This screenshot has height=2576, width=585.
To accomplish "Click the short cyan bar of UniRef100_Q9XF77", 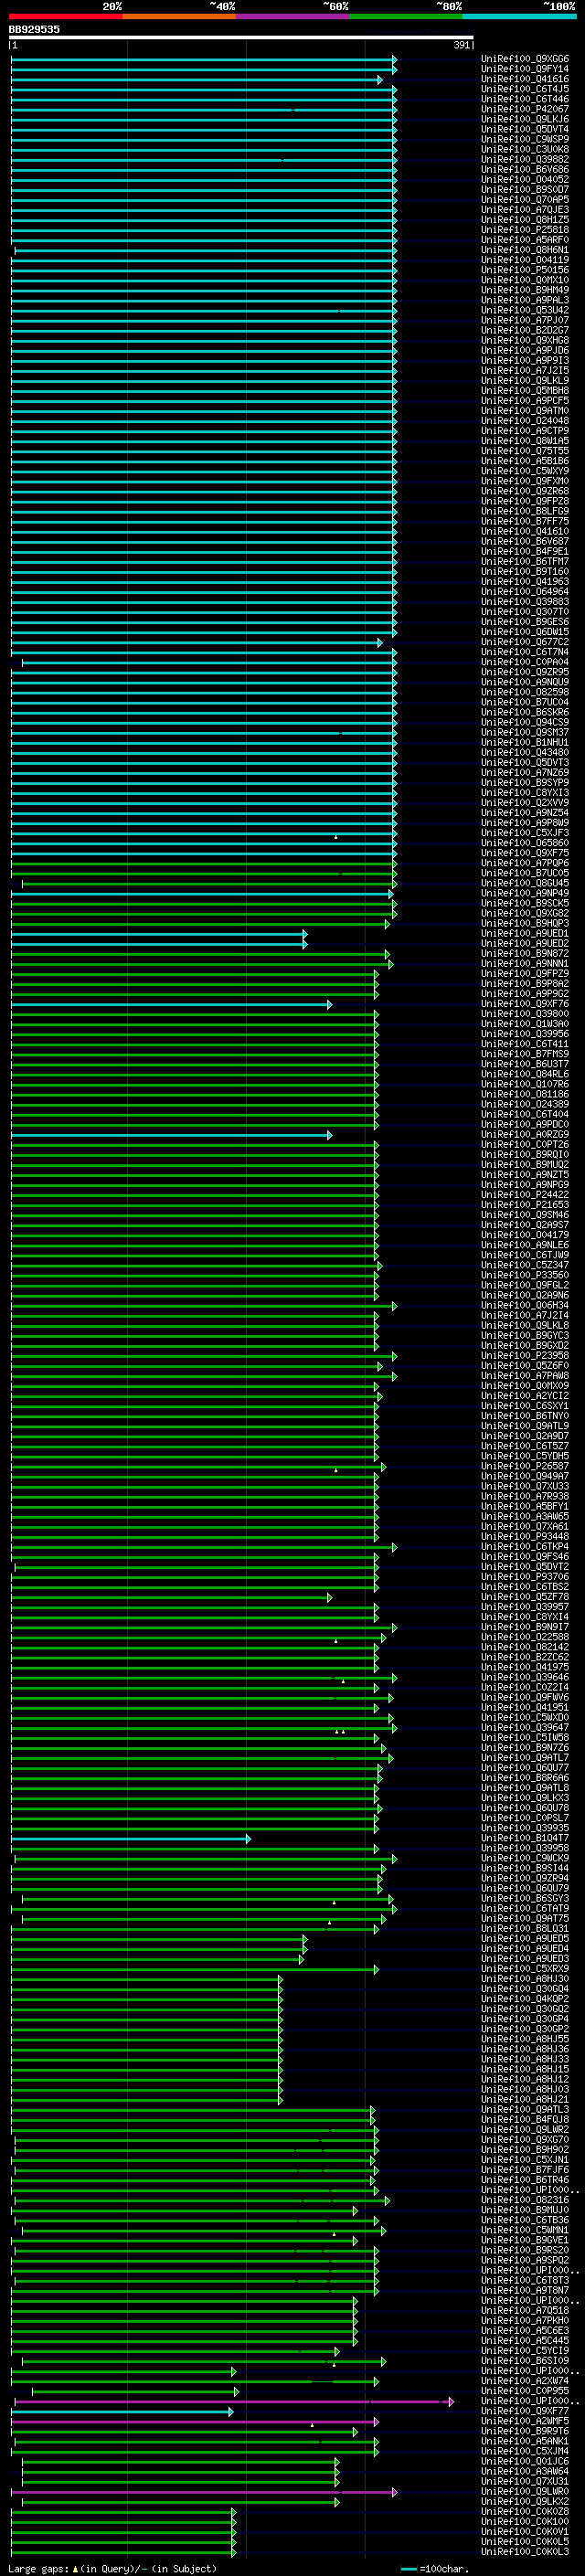I will click(122, 2411).
